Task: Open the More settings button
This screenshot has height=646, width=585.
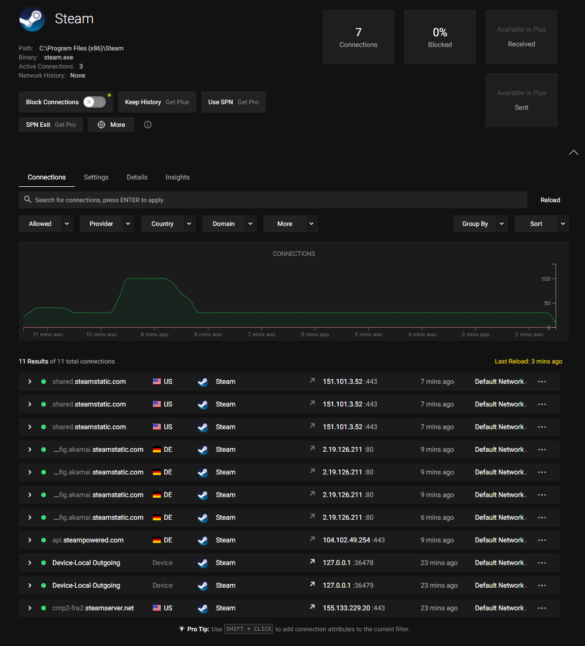Action: [111, 124]
